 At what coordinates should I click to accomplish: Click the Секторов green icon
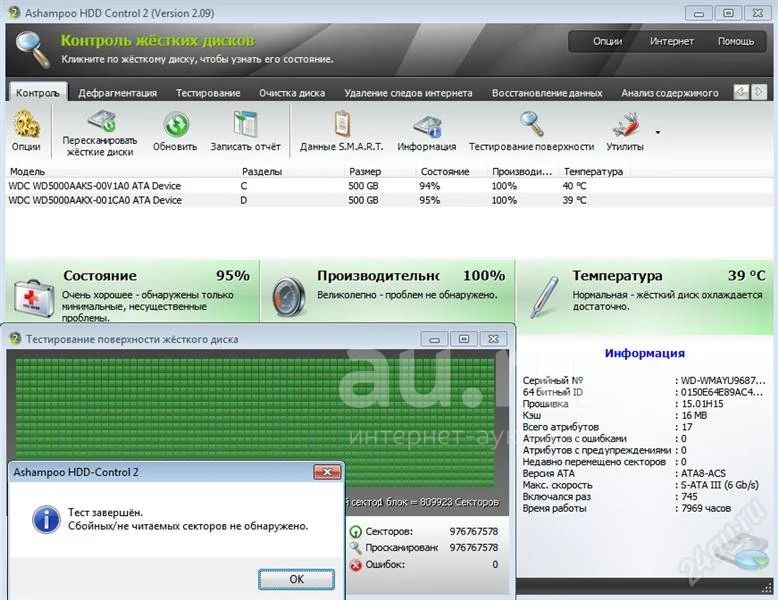pyautogui.click(x=355, y=532)
